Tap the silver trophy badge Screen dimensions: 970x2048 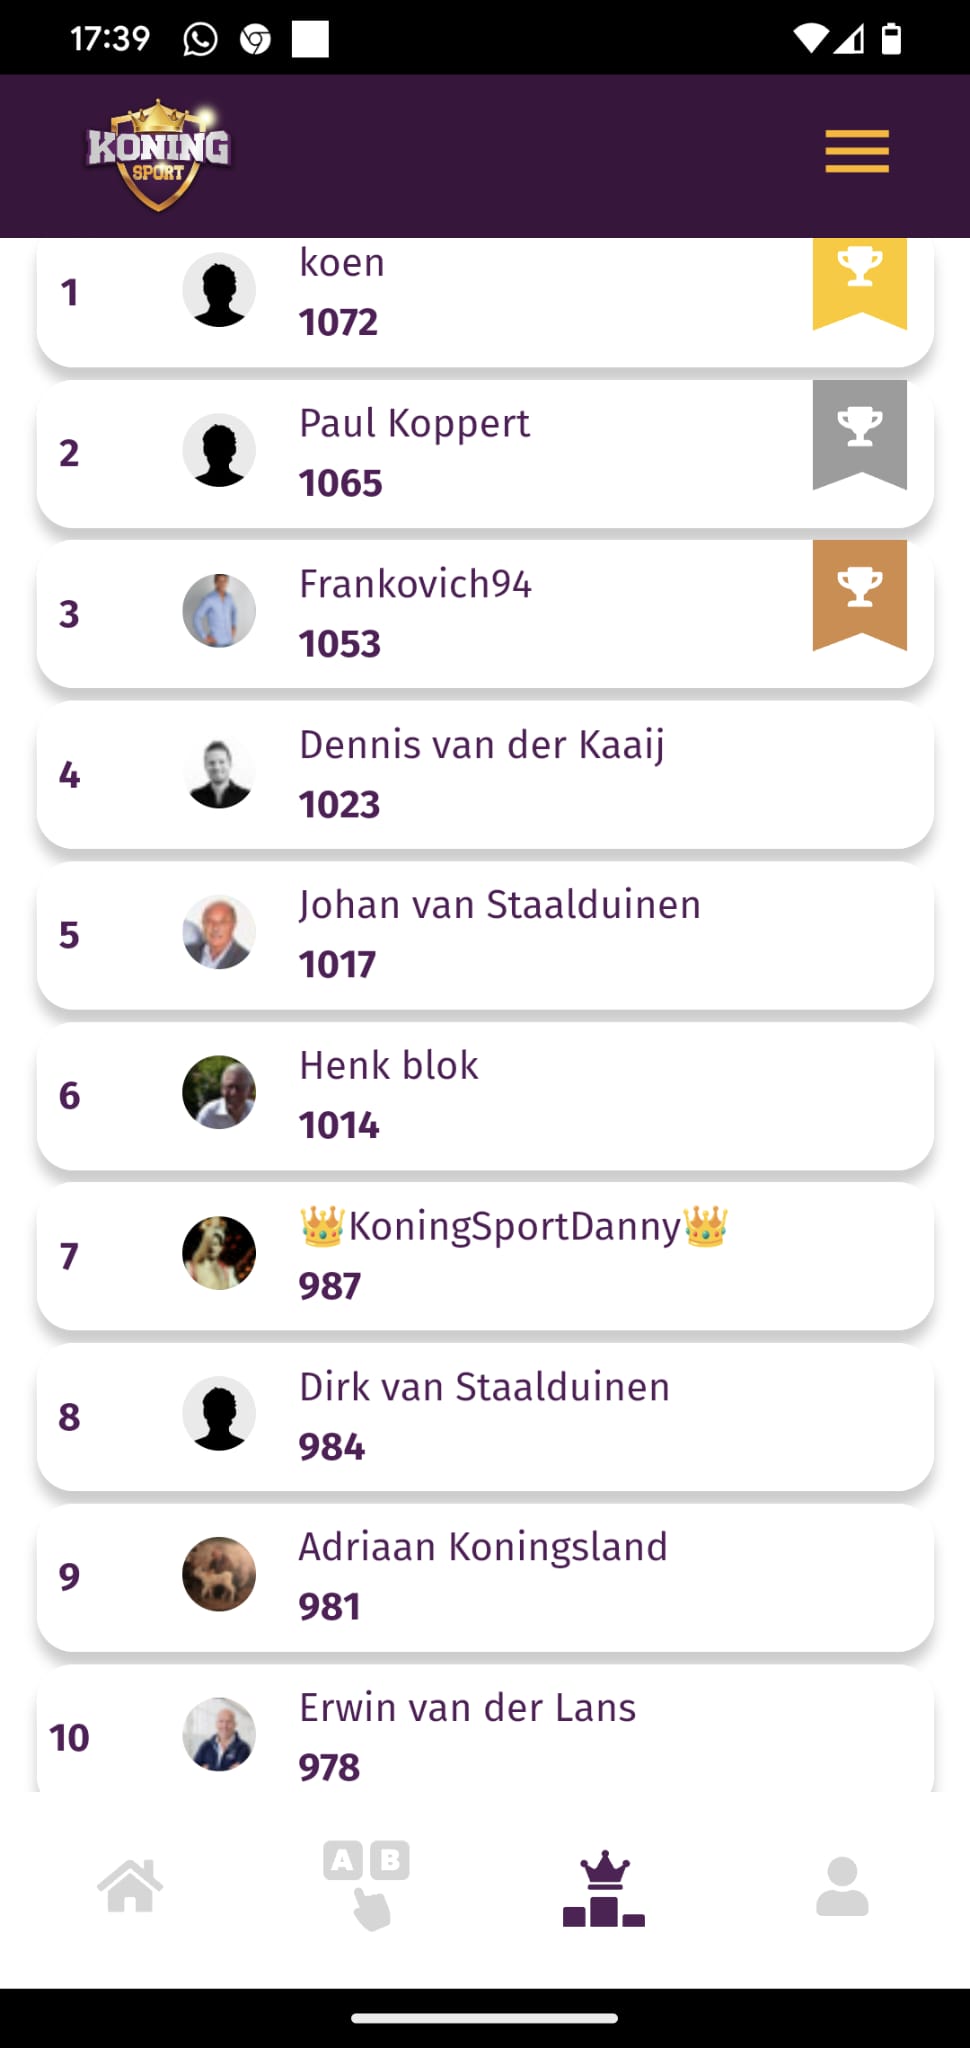859,432
